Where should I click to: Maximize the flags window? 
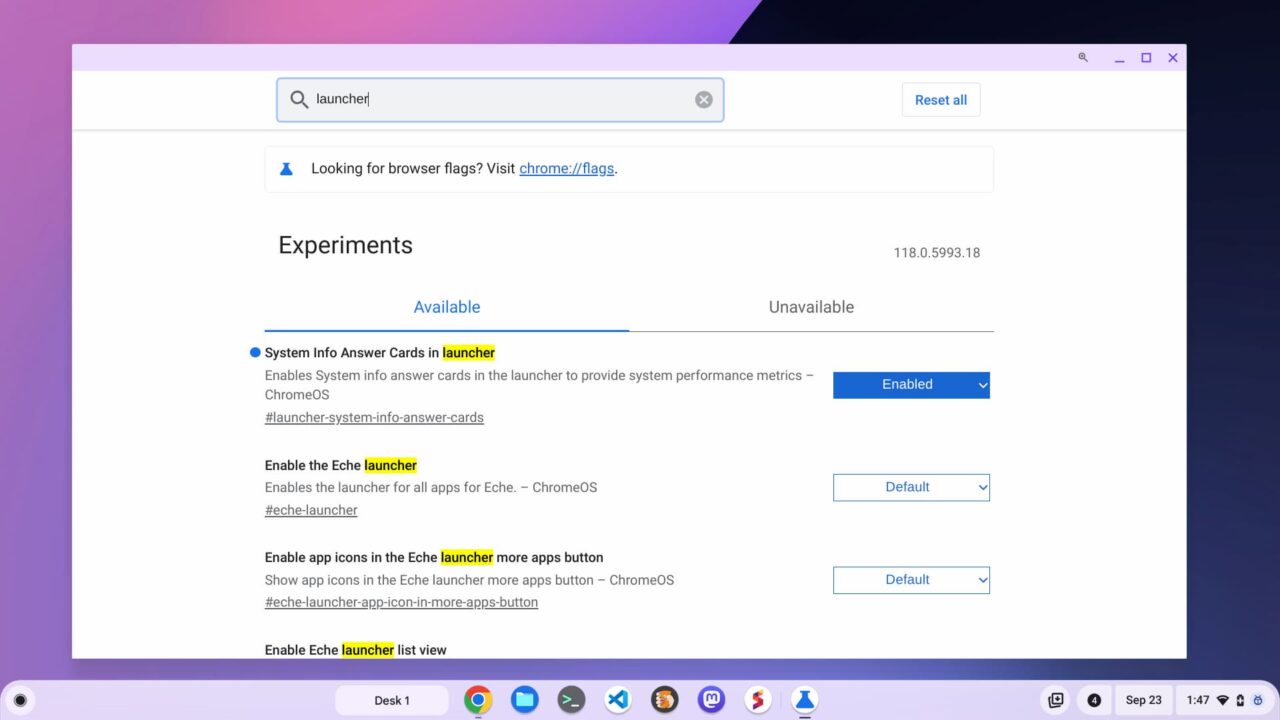pyautogui.click(x=1146, y=58)
